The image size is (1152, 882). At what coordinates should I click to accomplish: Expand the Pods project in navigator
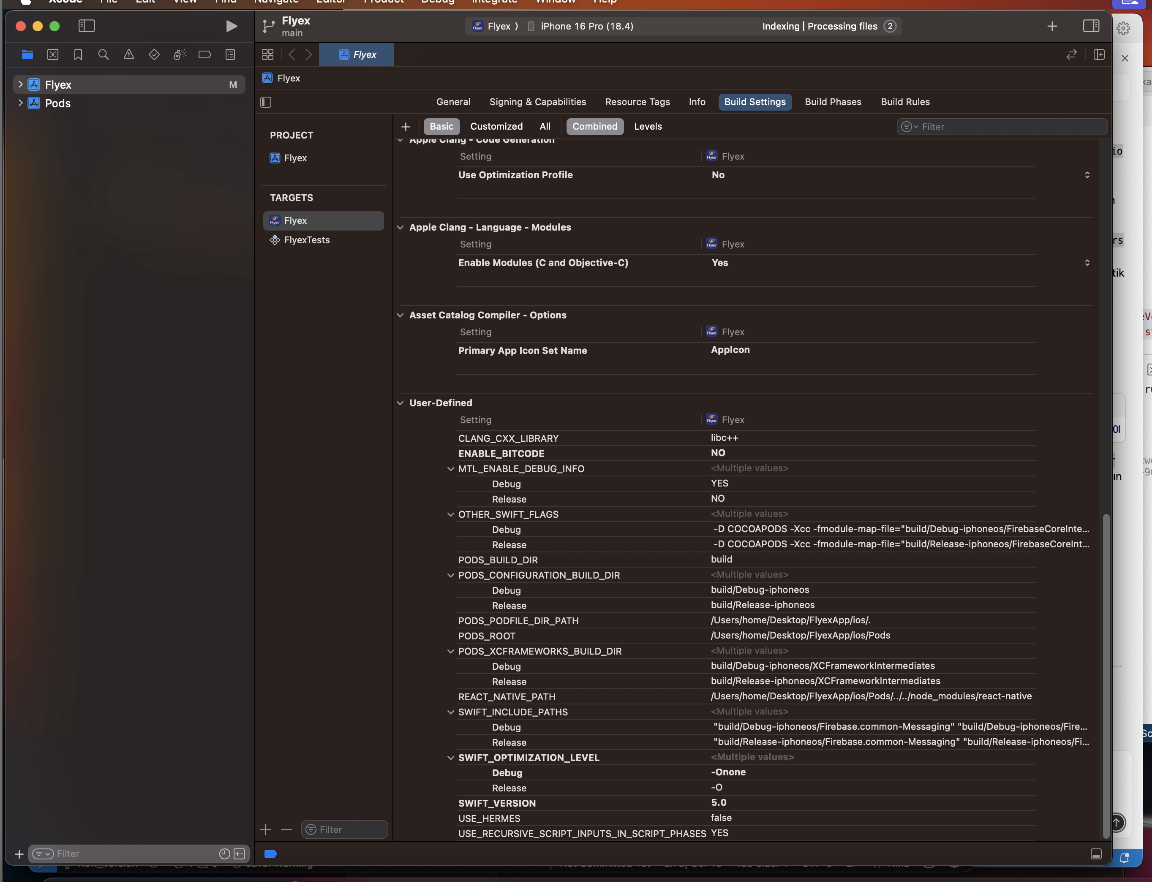click(20, 103)
